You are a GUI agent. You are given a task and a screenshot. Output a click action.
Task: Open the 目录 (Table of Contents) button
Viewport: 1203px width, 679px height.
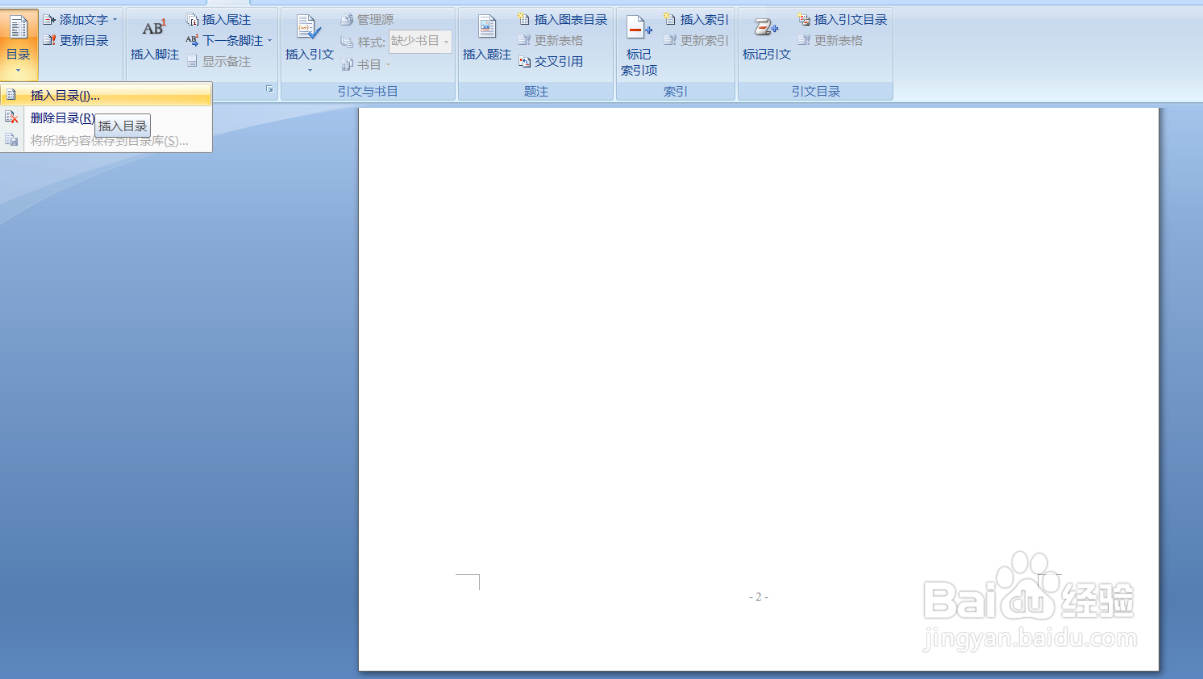19,45
